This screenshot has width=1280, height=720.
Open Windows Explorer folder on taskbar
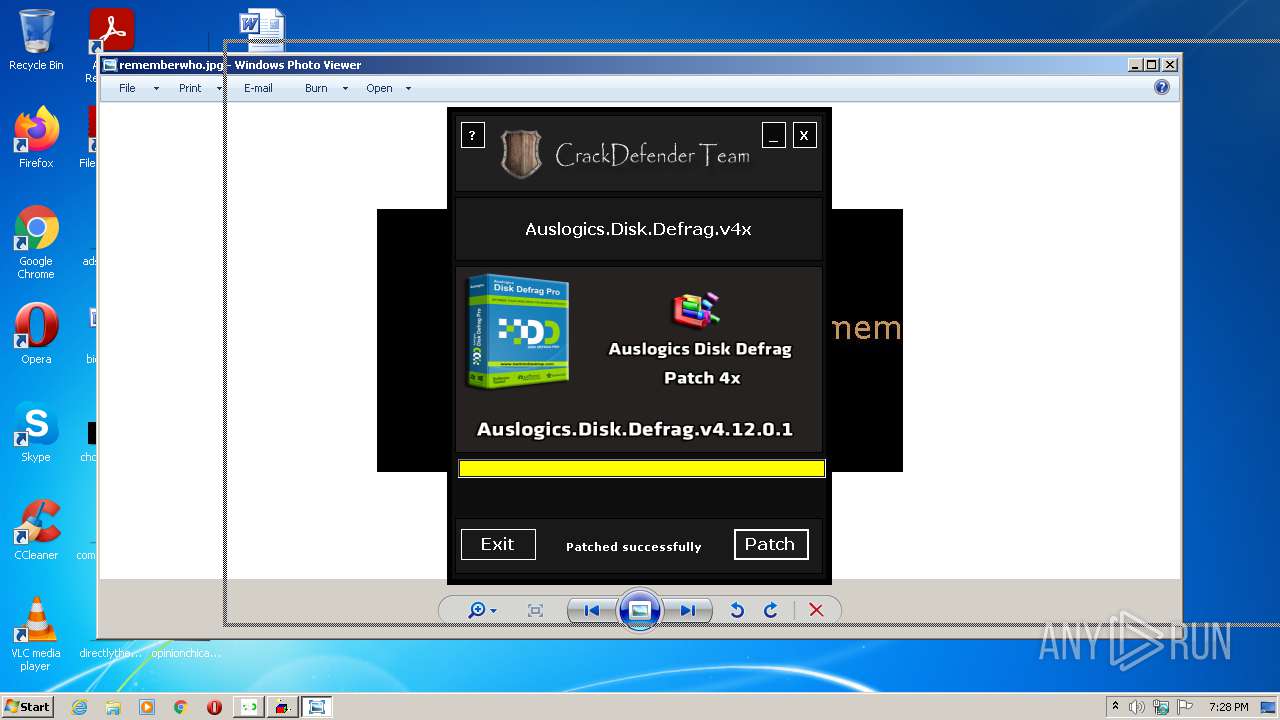[113, 707]
